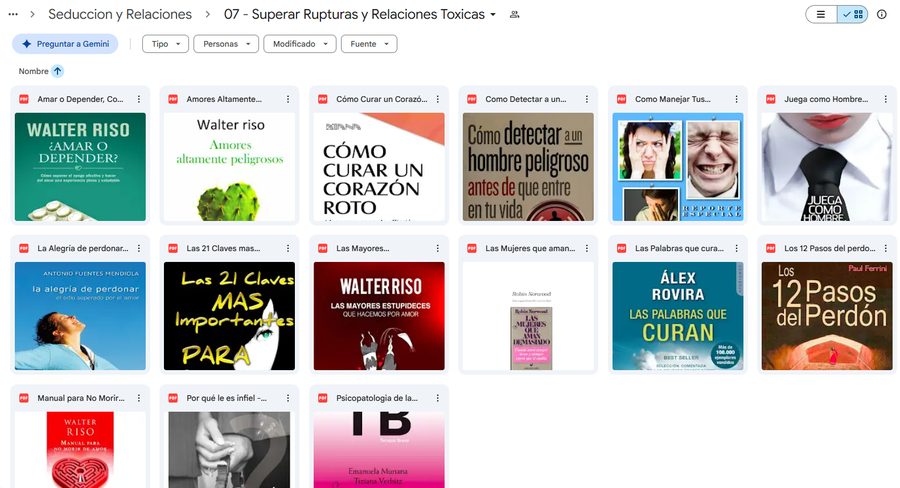900x488 pixels.
Task: Reverse sort direction arrow next to Nombre
Action: (x=57, y=71)
